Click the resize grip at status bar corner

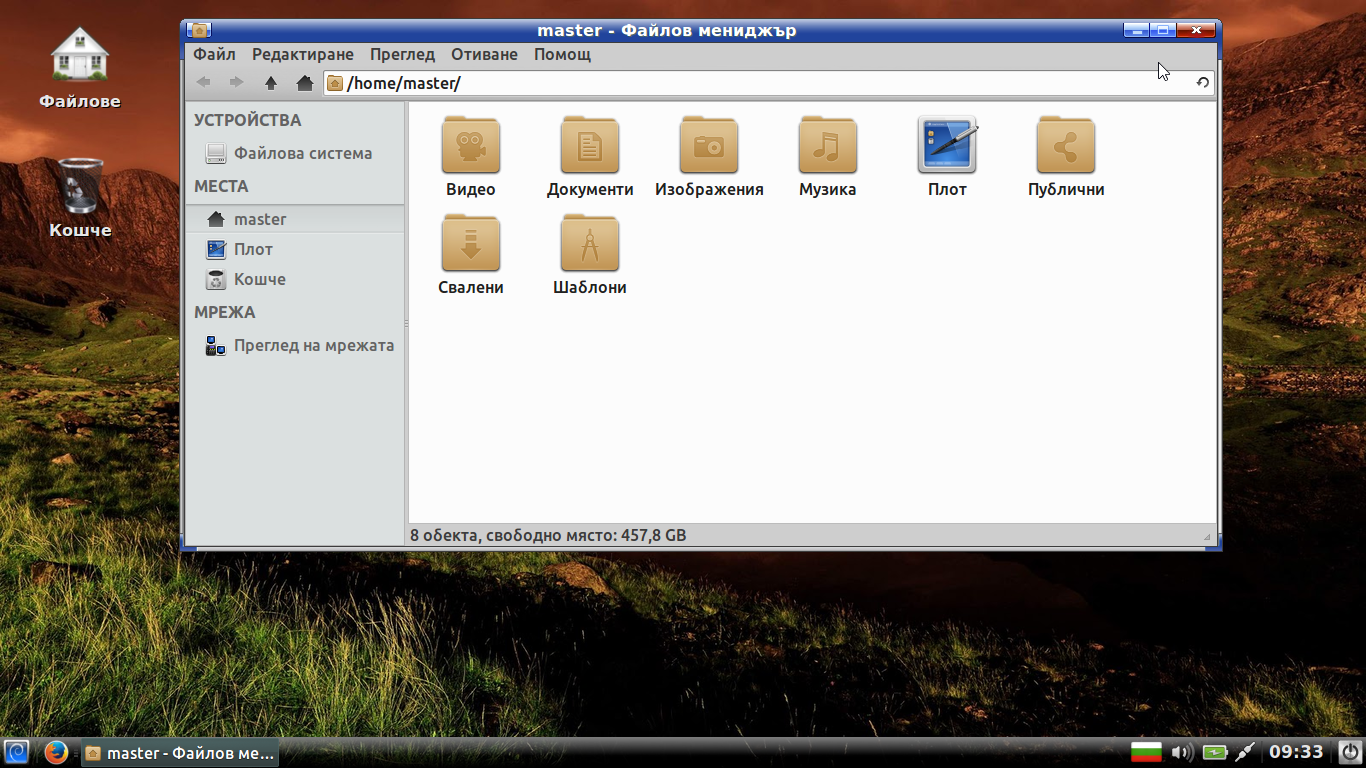(1208, 537)
